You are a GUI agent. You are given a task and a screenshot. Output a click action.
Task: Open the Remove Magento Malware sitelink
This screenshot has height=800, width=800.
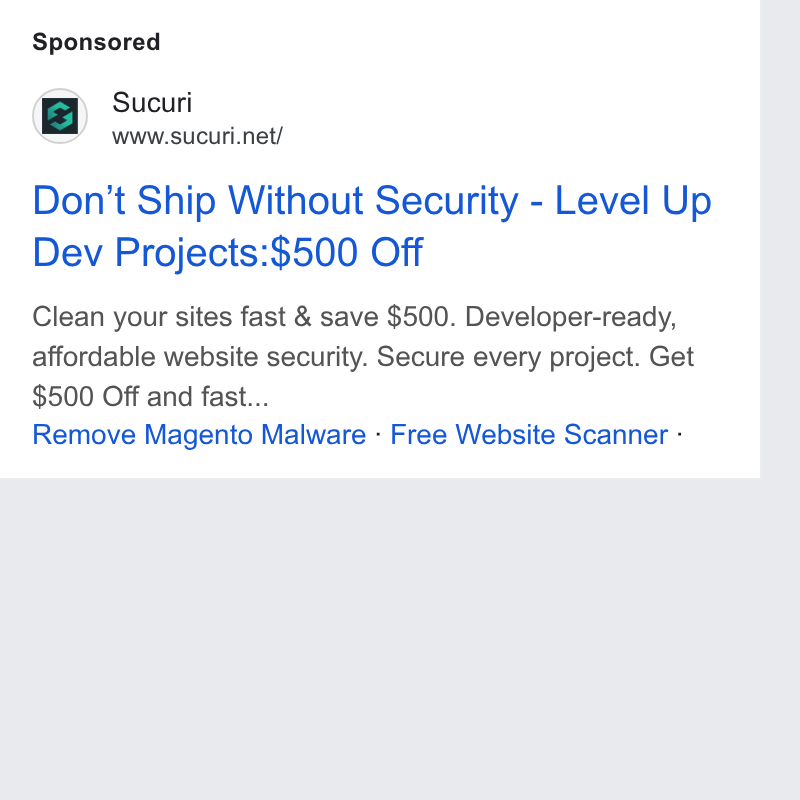pos(199,435)
